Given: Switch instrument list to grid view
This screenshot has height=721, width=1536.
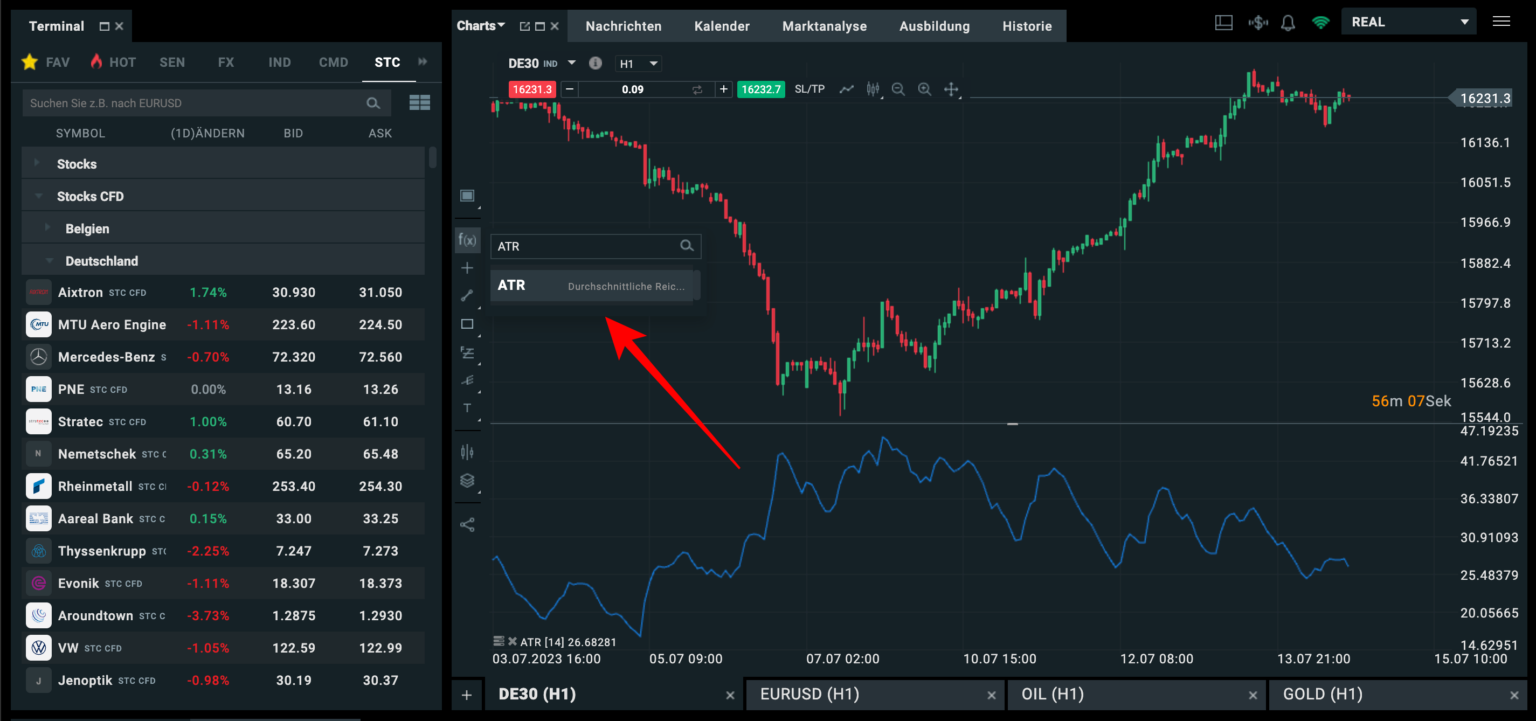Looking at the screenshot, I should pos(420,103).
